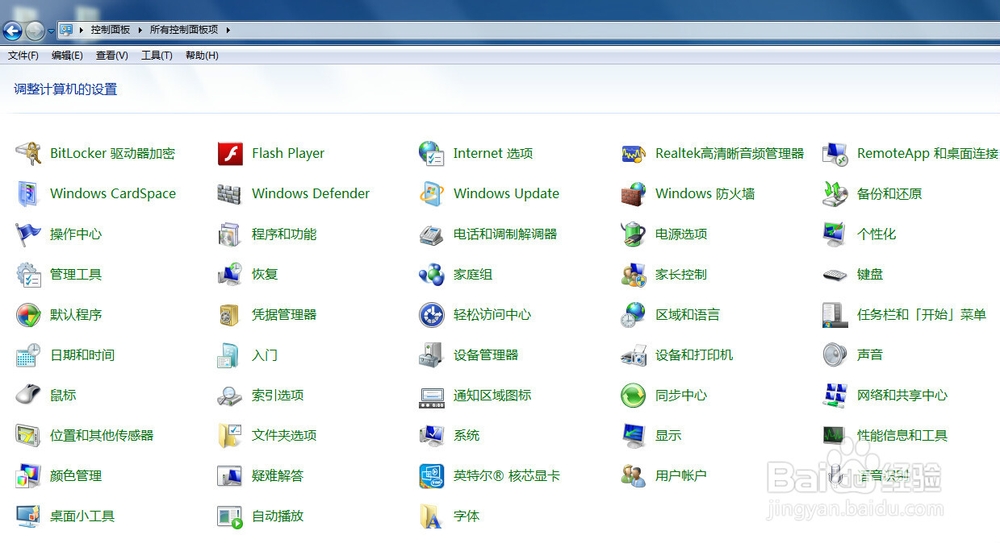This screenshot has height=543, width=1000.
Task: Click the Internet 选项 globe icon
Action: point(432,154)
